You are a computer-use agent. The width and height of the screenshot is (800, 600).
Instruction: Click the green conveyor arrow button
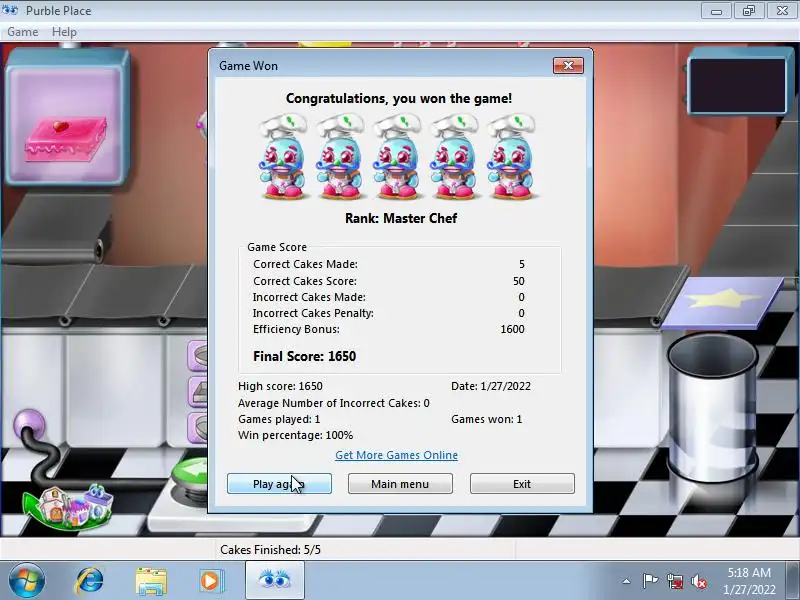190,474
